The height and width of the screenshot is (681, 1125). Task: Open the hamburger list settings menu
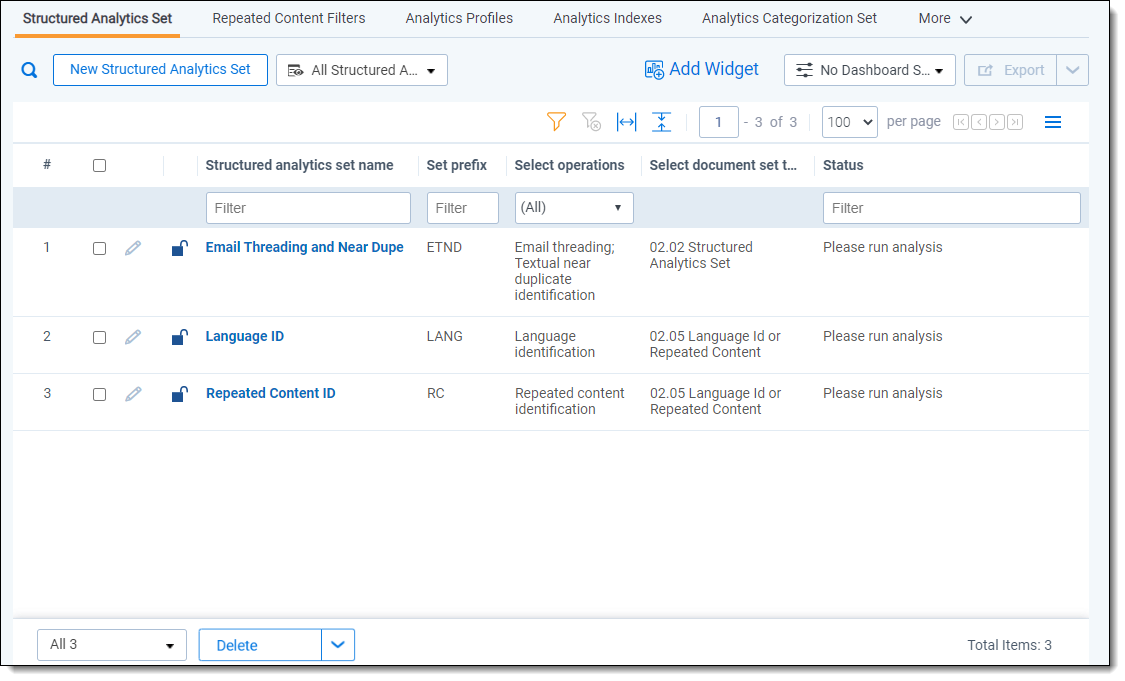pyautogui.click(x=1052, y=122)
